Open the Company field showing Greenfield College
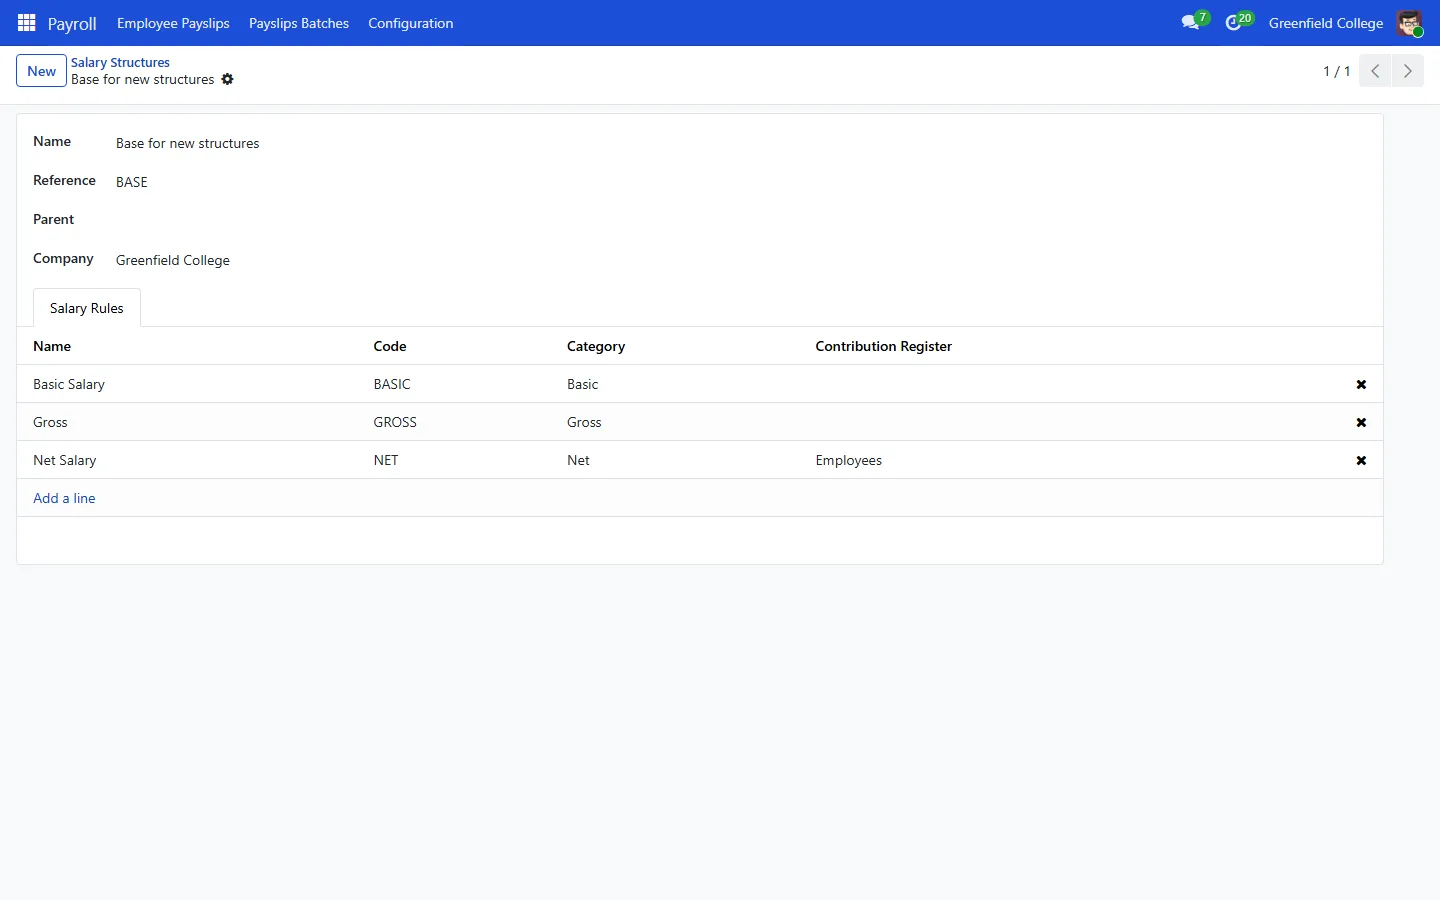This screenshot has height=900, width=1440. pyautogui.click(x=741, y=260)
